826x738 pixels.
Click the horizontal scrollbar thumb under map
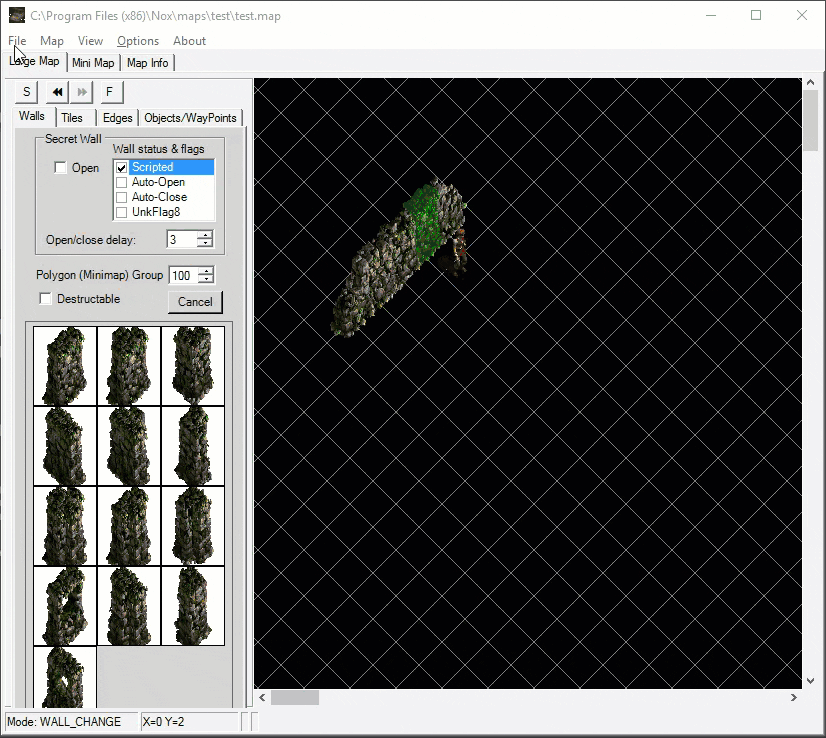(295, 698)
